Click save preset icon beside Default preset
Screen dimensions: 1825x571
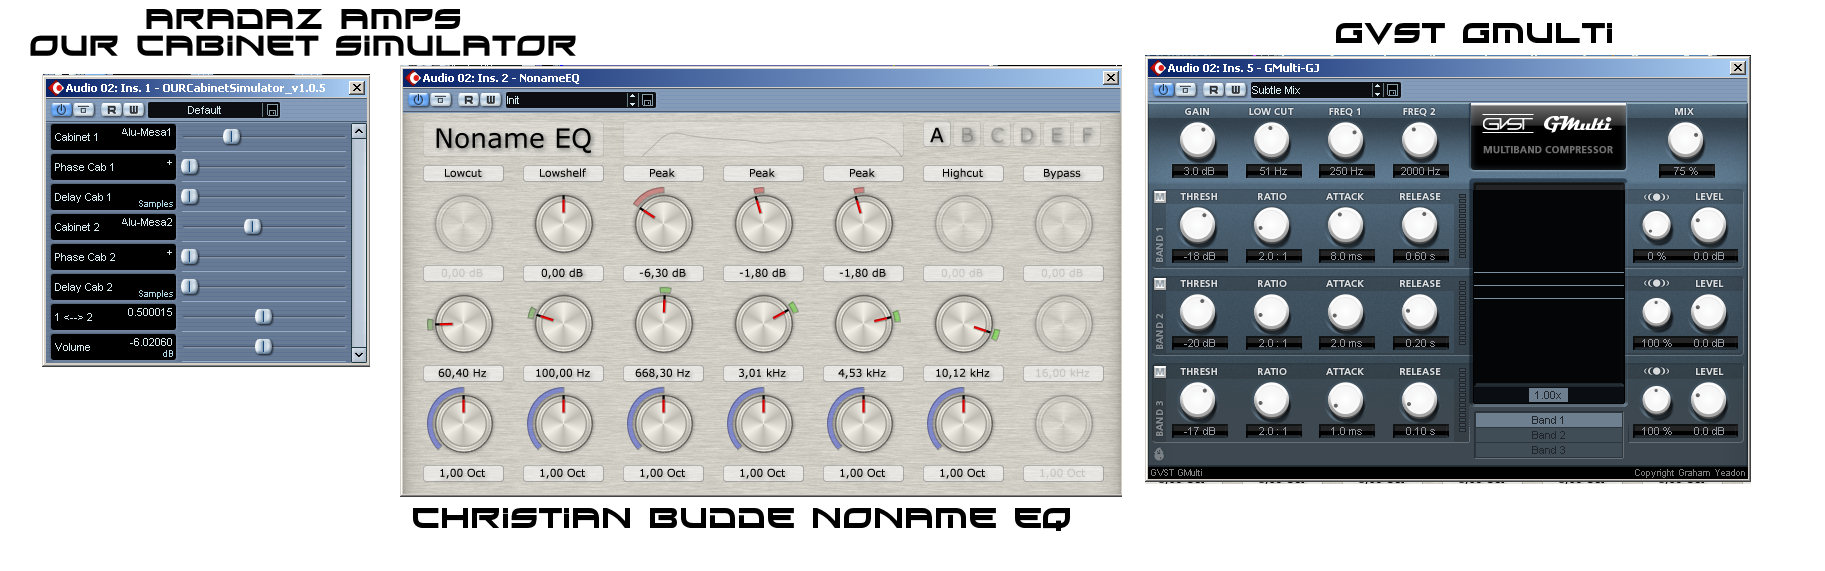(273, 110)
